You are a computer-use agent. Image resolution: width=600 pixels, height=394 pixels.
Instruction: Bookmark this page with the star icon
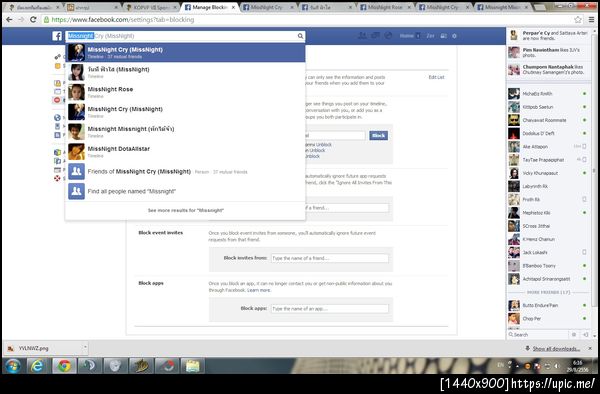578,20
